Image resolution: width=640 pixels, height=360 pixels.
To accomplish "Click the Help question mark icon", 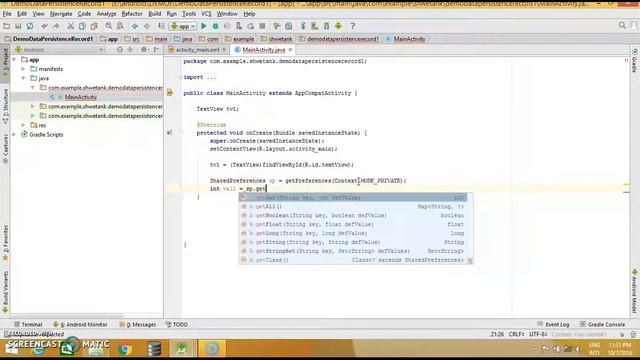I will (x=353, y=26).
